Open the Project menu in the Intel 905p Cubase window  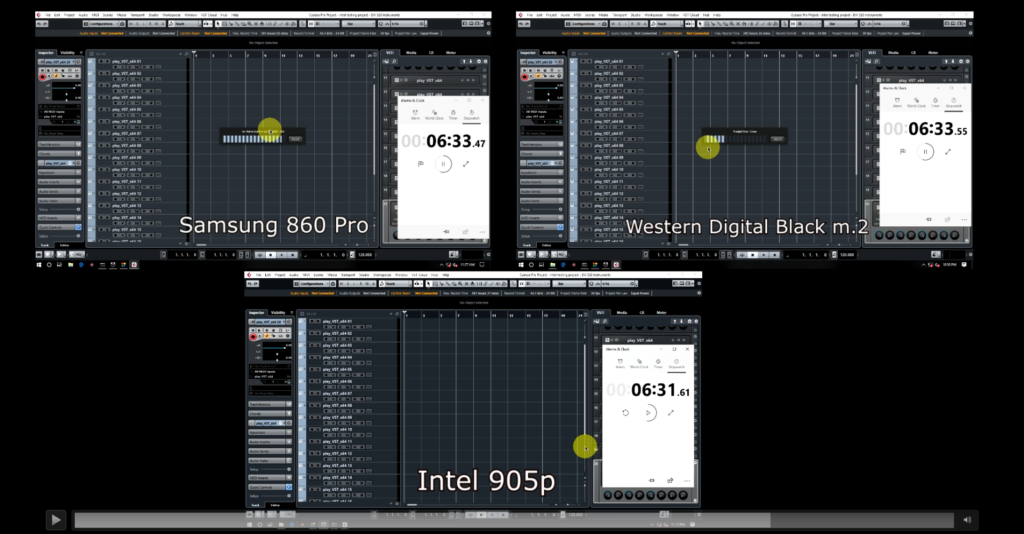point(280,275)
